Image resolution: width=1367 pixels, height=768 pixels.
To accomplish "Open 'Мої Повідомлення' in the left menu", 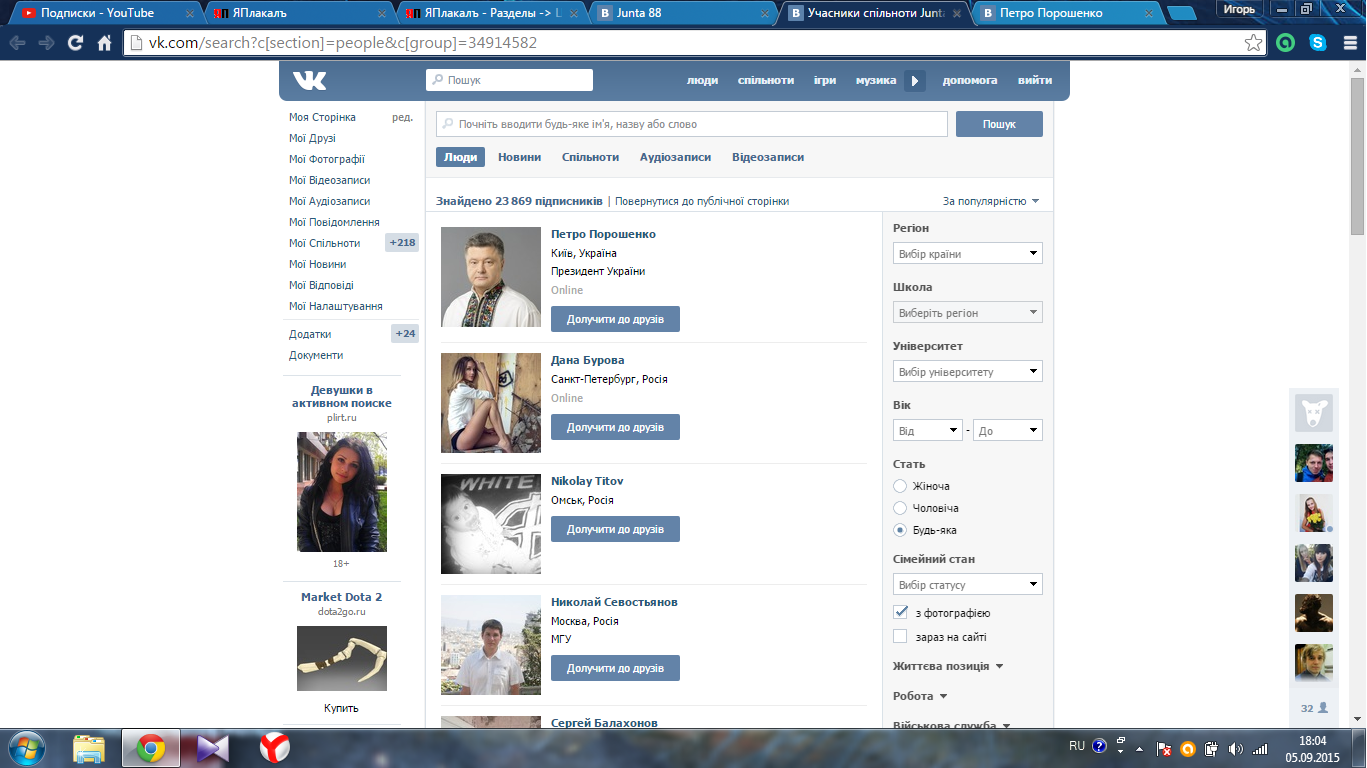I will pos(334,222).
